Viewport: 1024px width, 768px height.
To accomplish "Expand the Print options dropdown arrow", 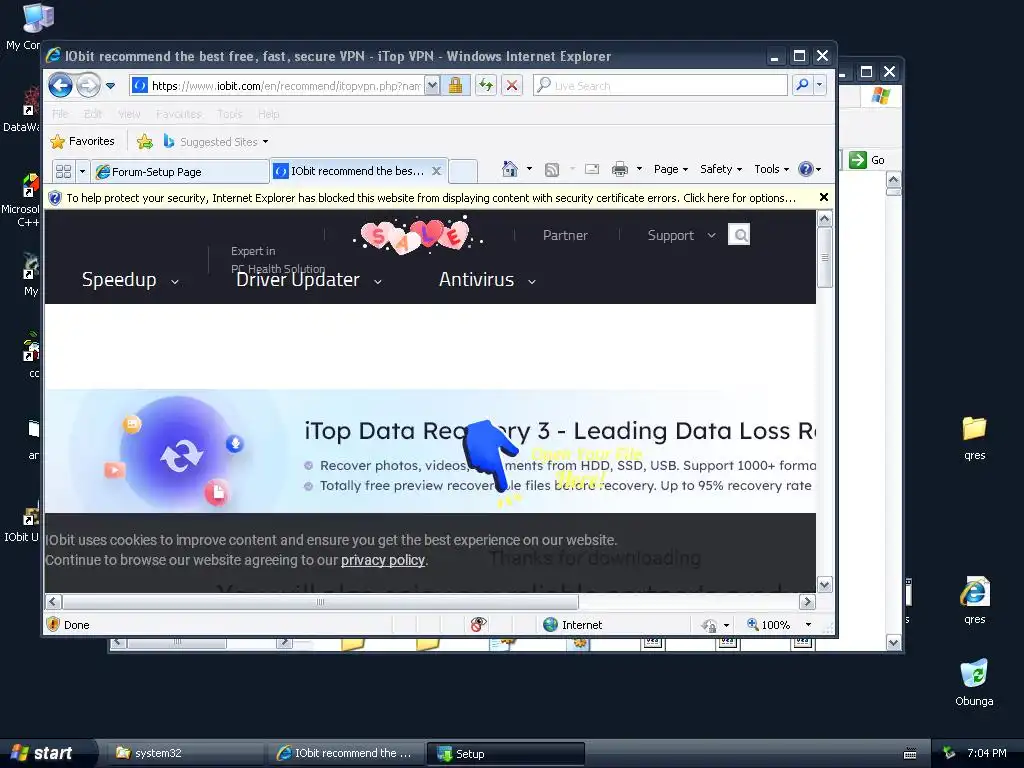I will [x=639, y=169].
